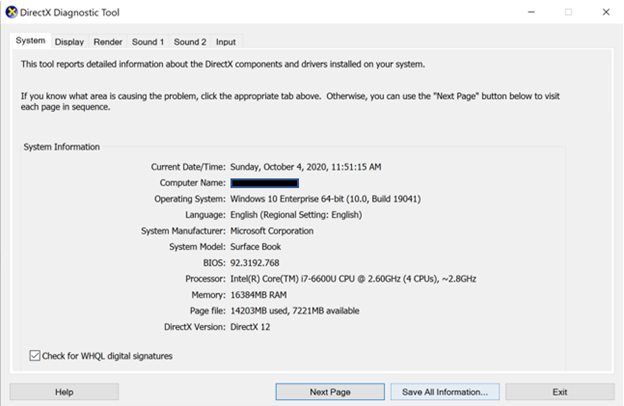Switch to the System tab
Image resolution: width=624 pixels, height=406 pixels.
coord(30,41)
